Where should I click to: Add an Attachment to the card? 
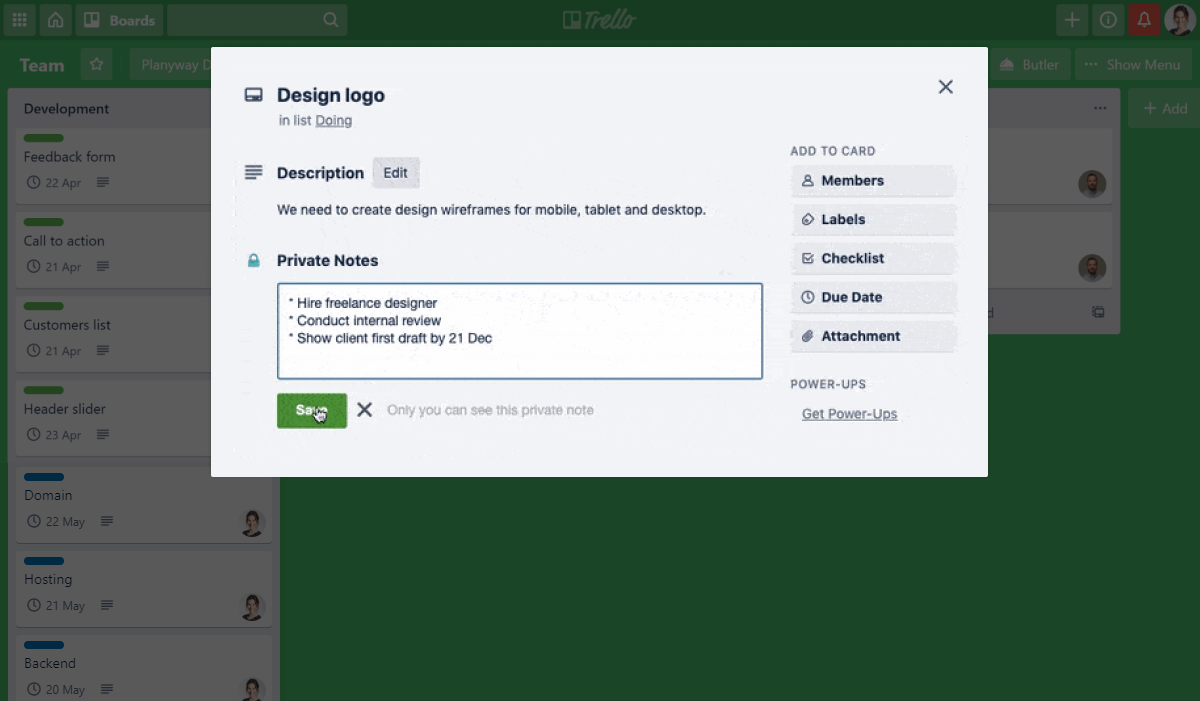873,337
